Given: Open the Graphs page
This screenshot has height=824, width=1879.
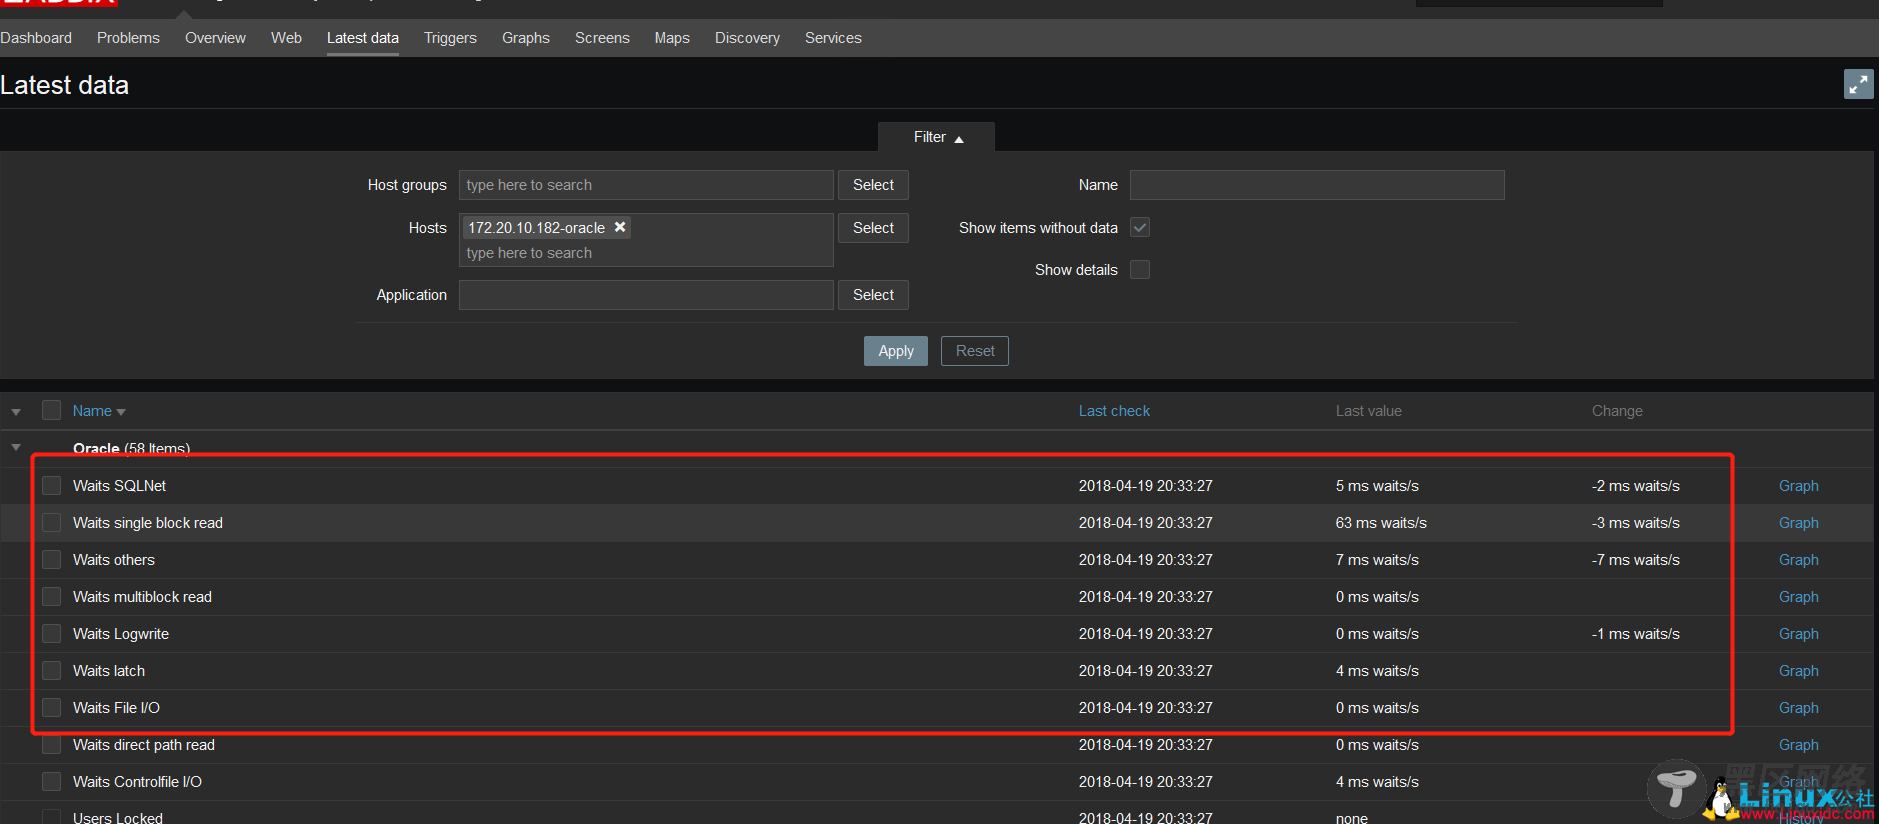Looking at the screenshot, I should point(526,38).
